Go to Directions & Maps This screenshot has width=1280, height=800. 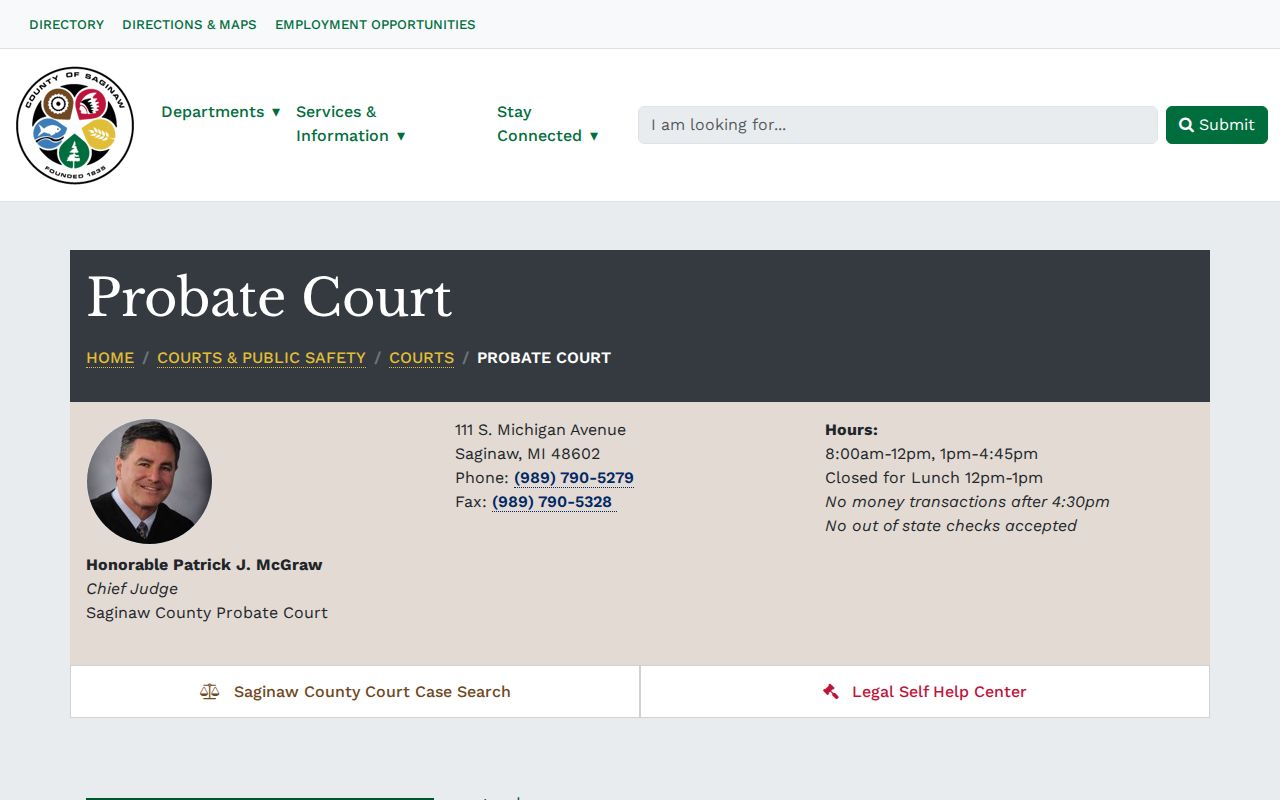[189, 24]
